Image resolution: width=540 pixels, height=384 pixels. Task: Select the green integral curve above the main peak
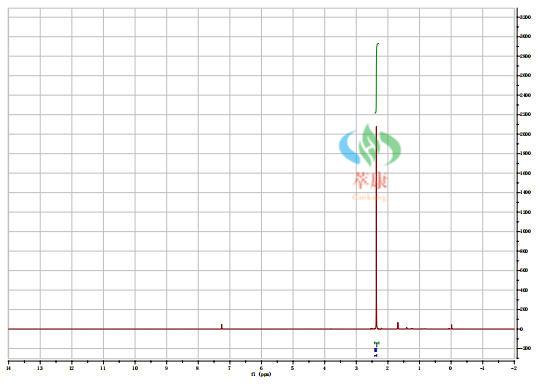pyautogui.click(x=377, y=78)
